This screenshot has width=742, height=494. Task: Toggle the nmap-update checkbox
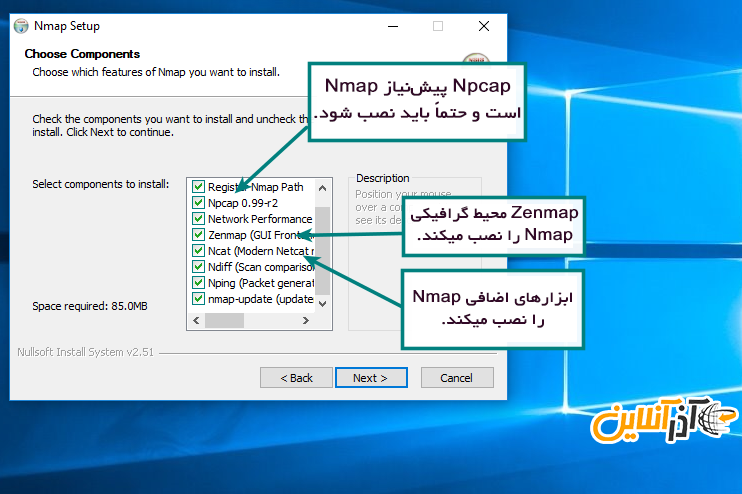pyautogui.click(x=198, y=299)
